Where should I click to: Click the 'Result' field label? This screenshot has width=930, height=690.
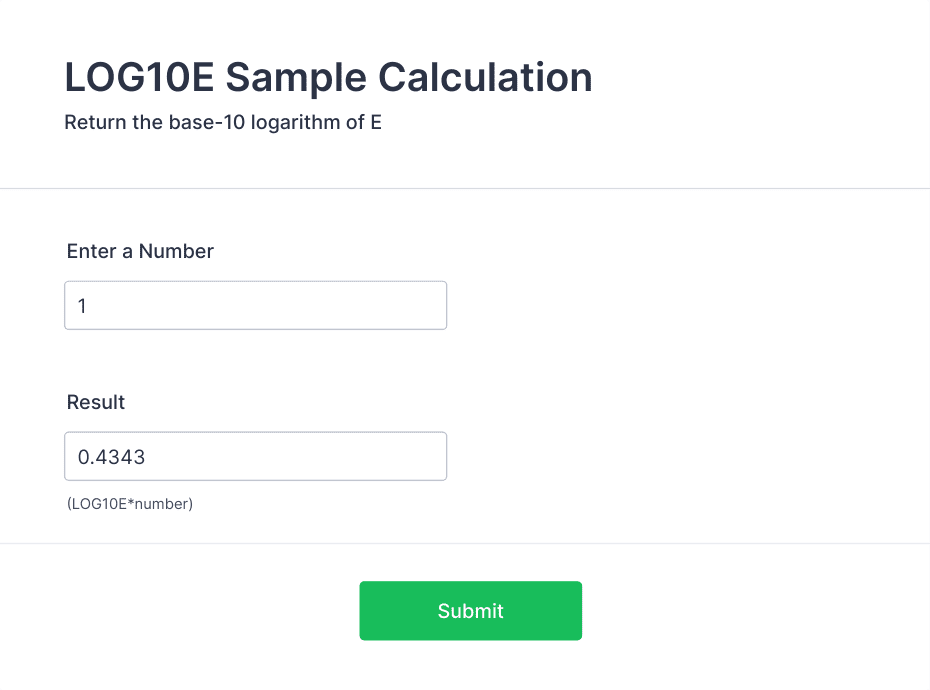point(95,402)
